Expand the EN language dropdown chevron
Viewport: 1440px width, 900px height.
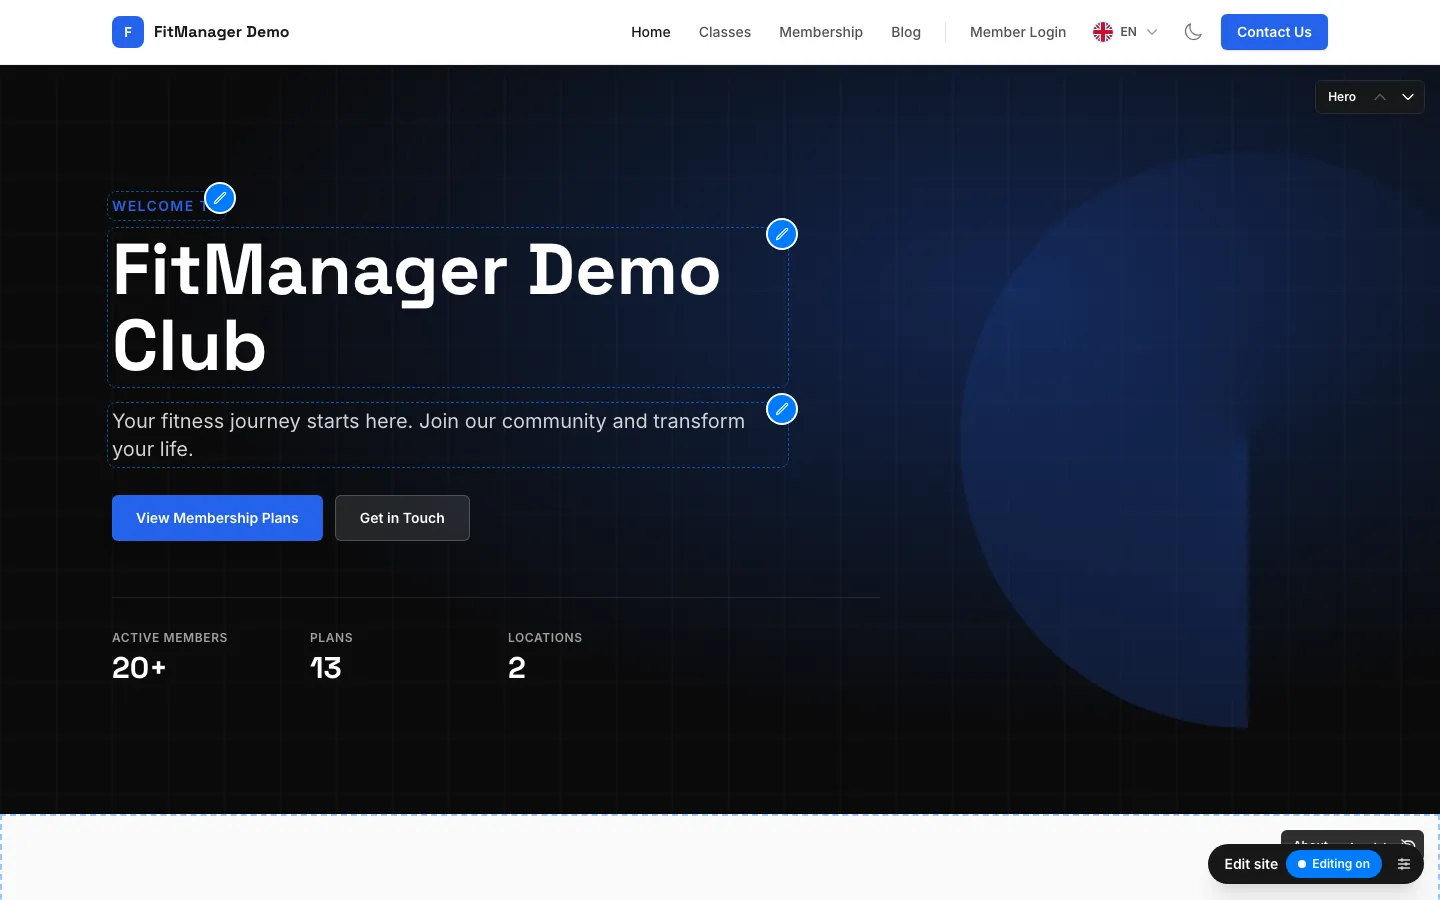1152,32
